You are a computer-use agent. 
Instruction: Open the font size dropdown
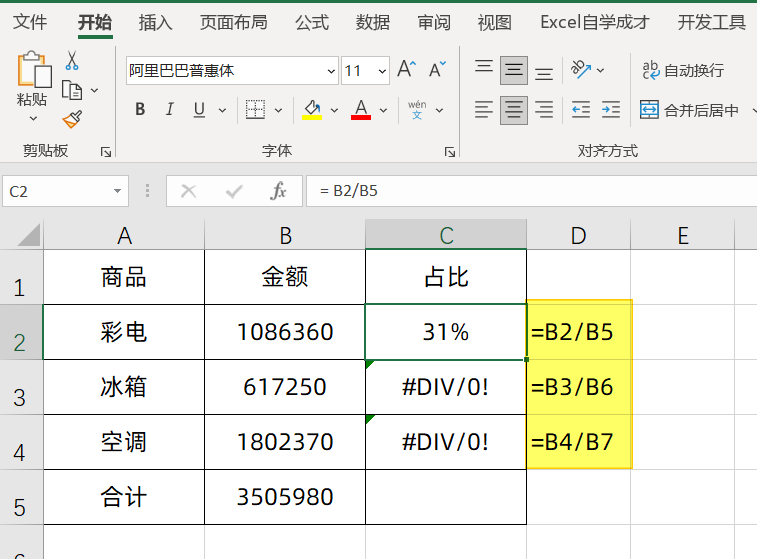coord(382,71)
